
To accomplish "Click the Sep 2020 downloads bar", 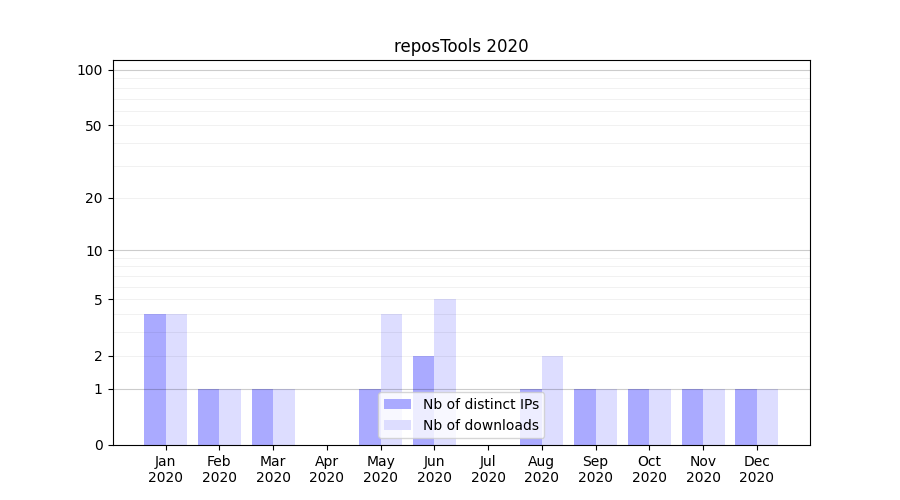I will click(x=606, y=417).
